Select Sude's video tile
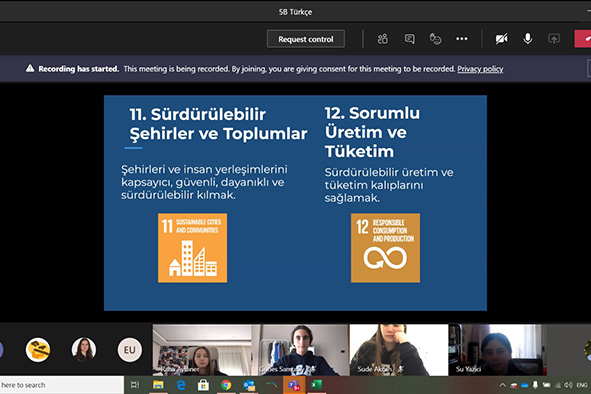 pos(399,350)
